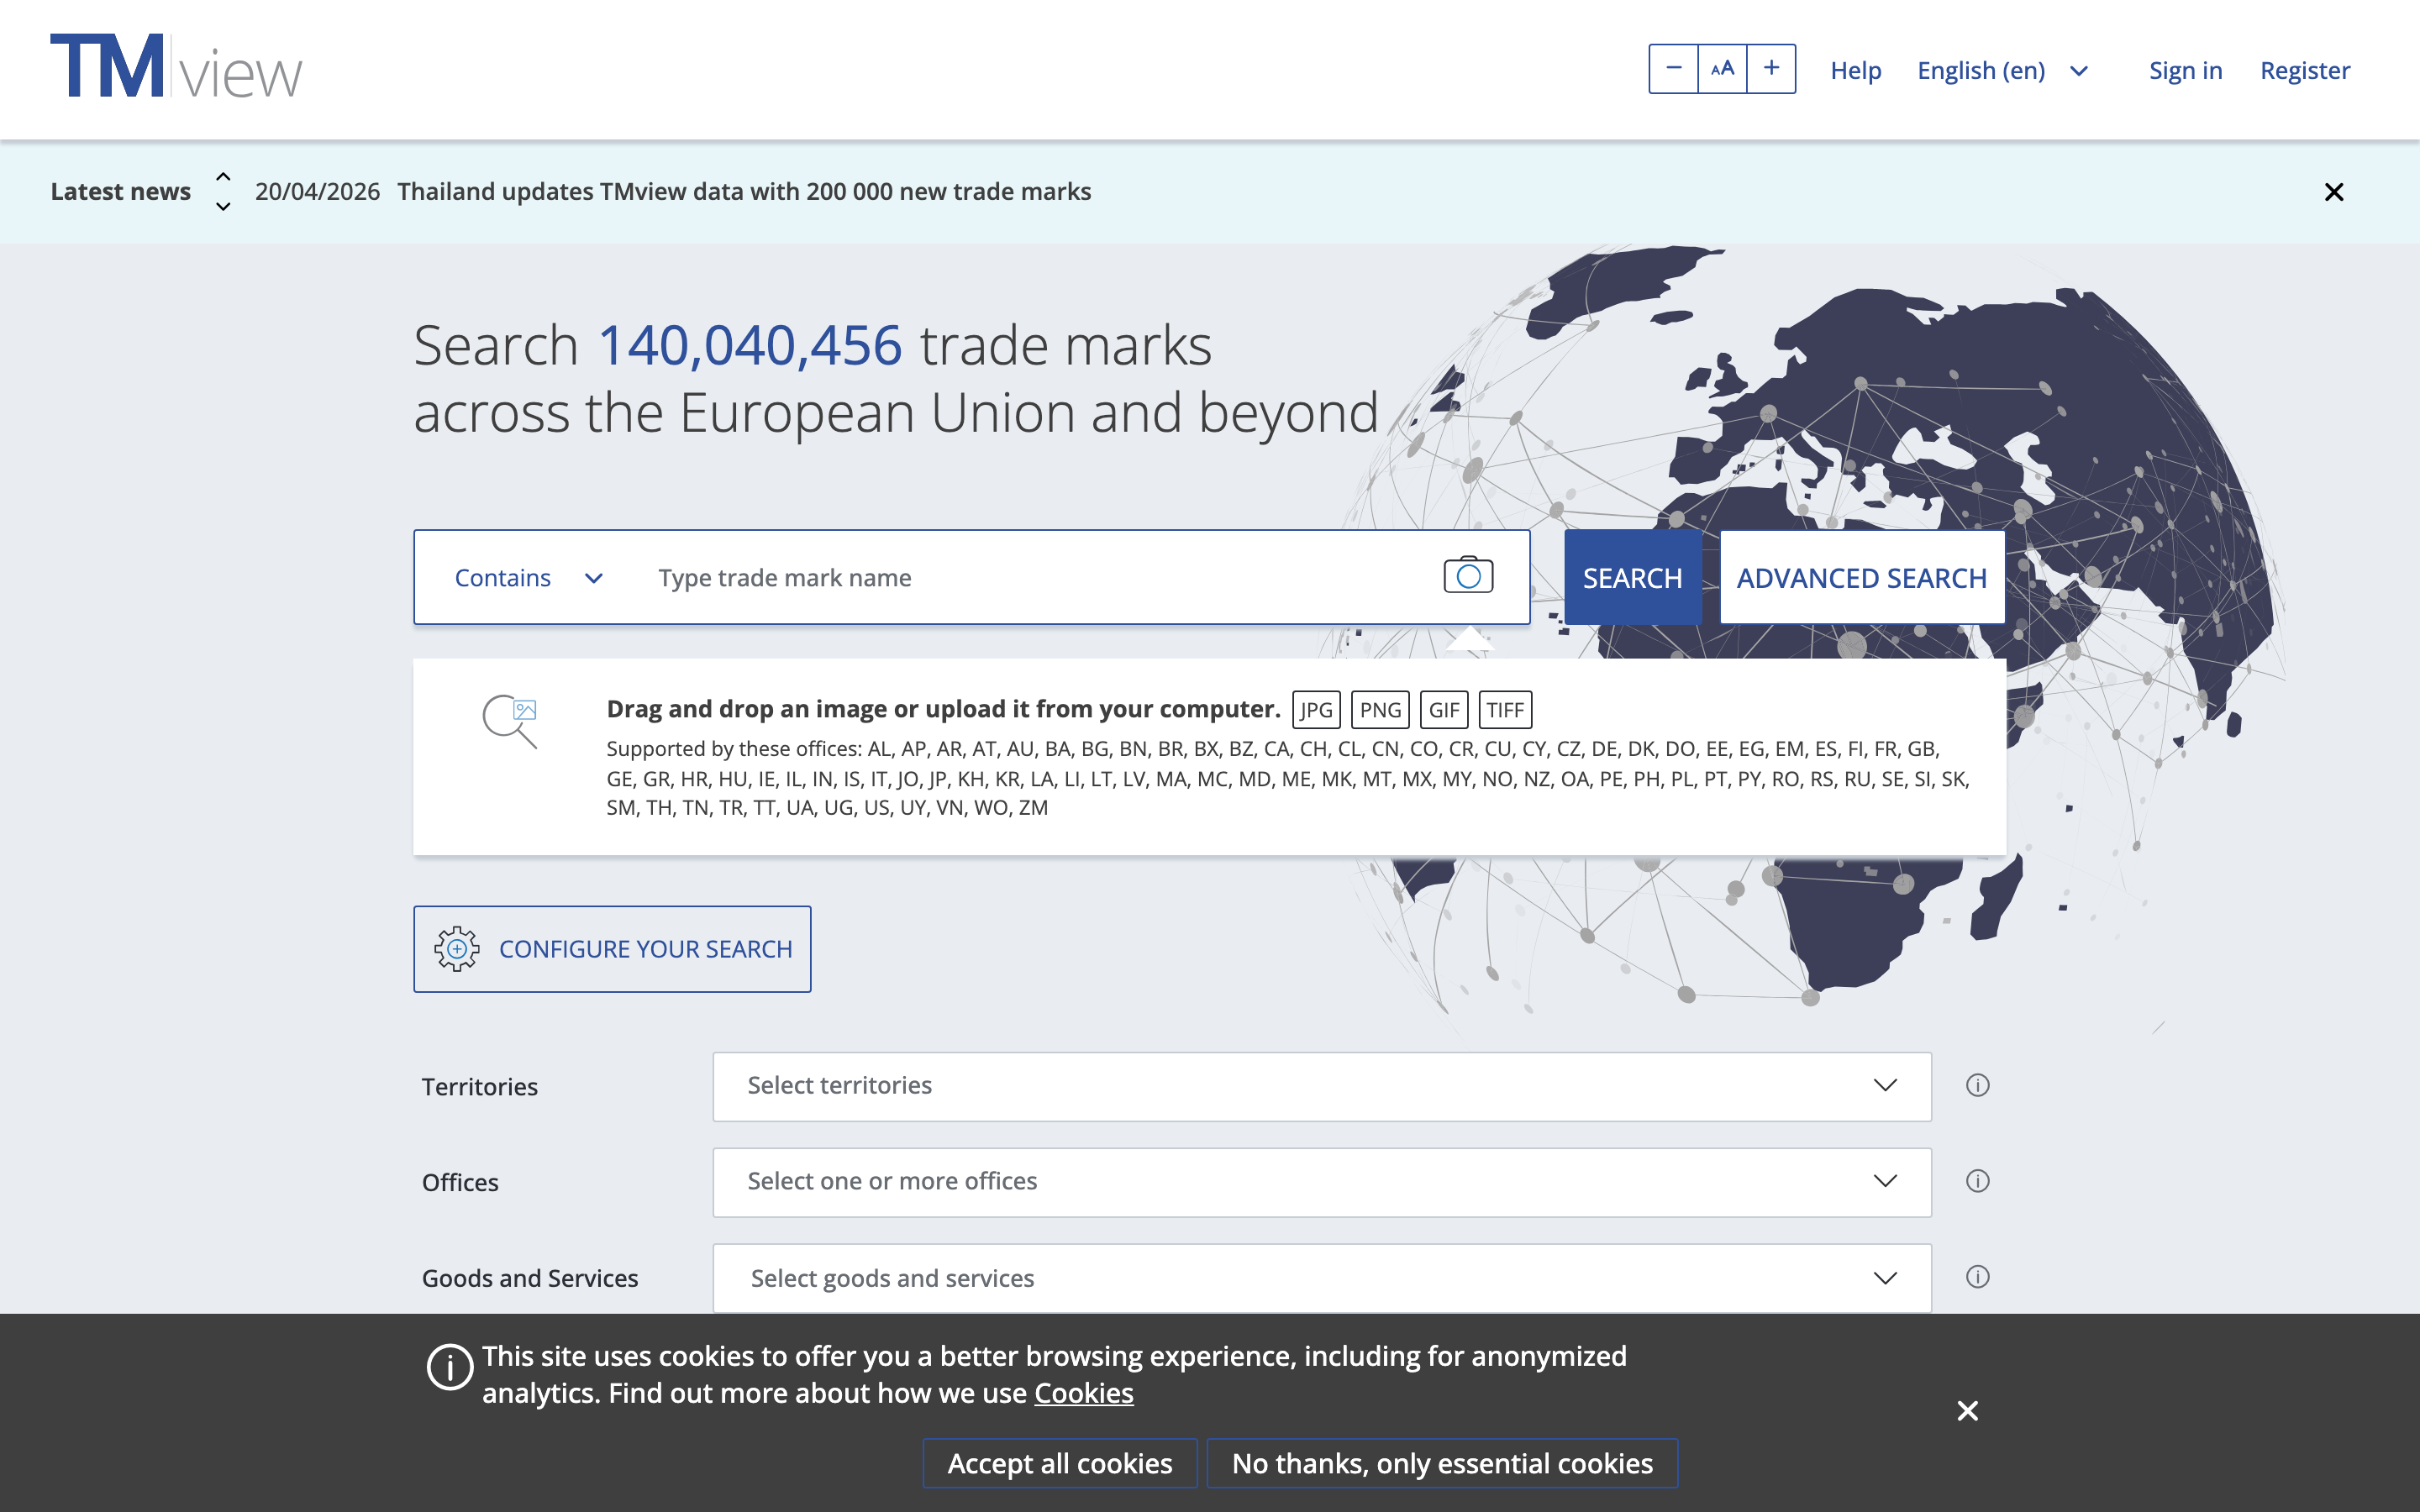Accept all cookies
Image resolution: width=2420 pixels, height=1512 pixels.
coord(1060,1463)
